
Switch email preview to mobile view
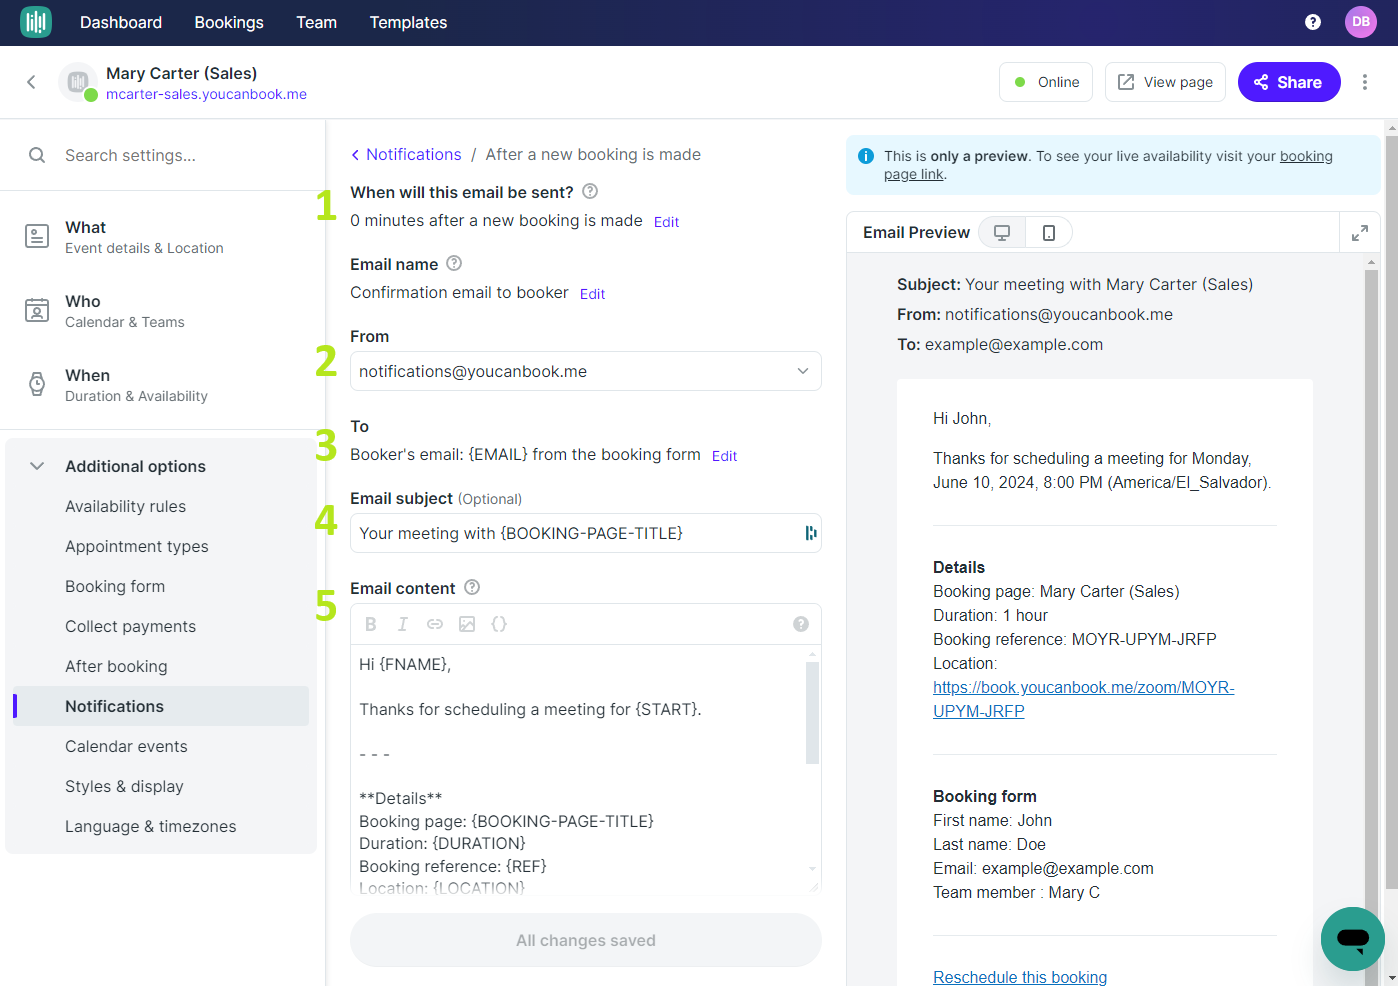(1049, 232)
